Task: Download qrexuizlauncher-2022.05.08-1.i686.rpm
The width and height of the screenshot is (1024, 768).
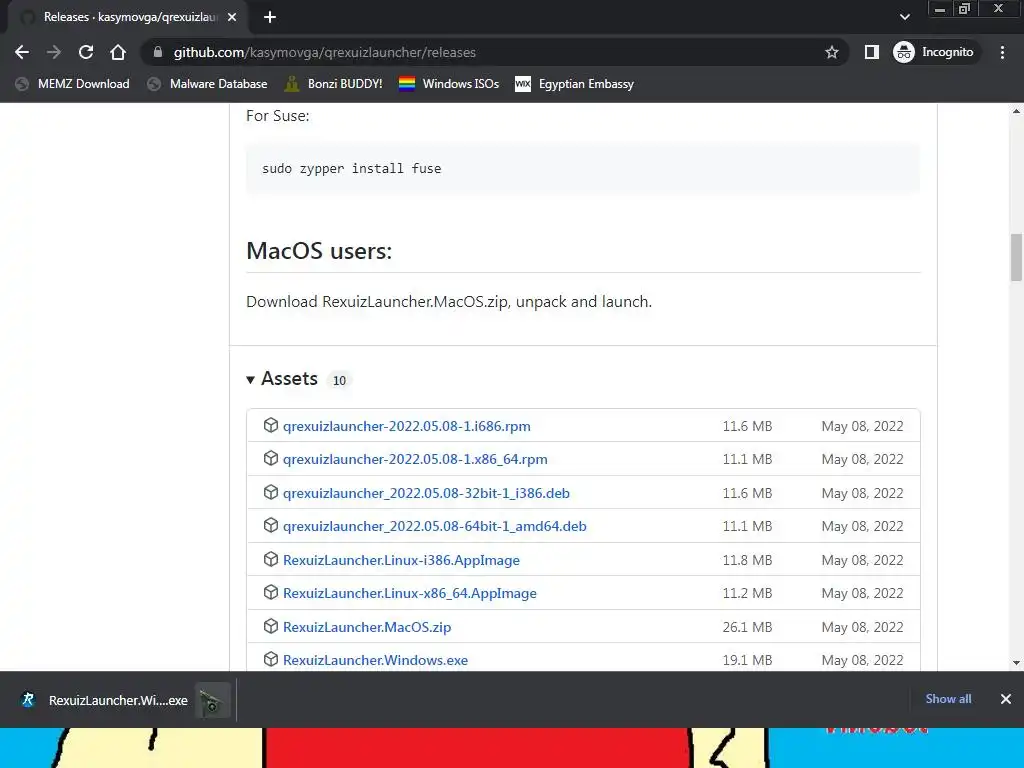Action: [x=406, y=426]
